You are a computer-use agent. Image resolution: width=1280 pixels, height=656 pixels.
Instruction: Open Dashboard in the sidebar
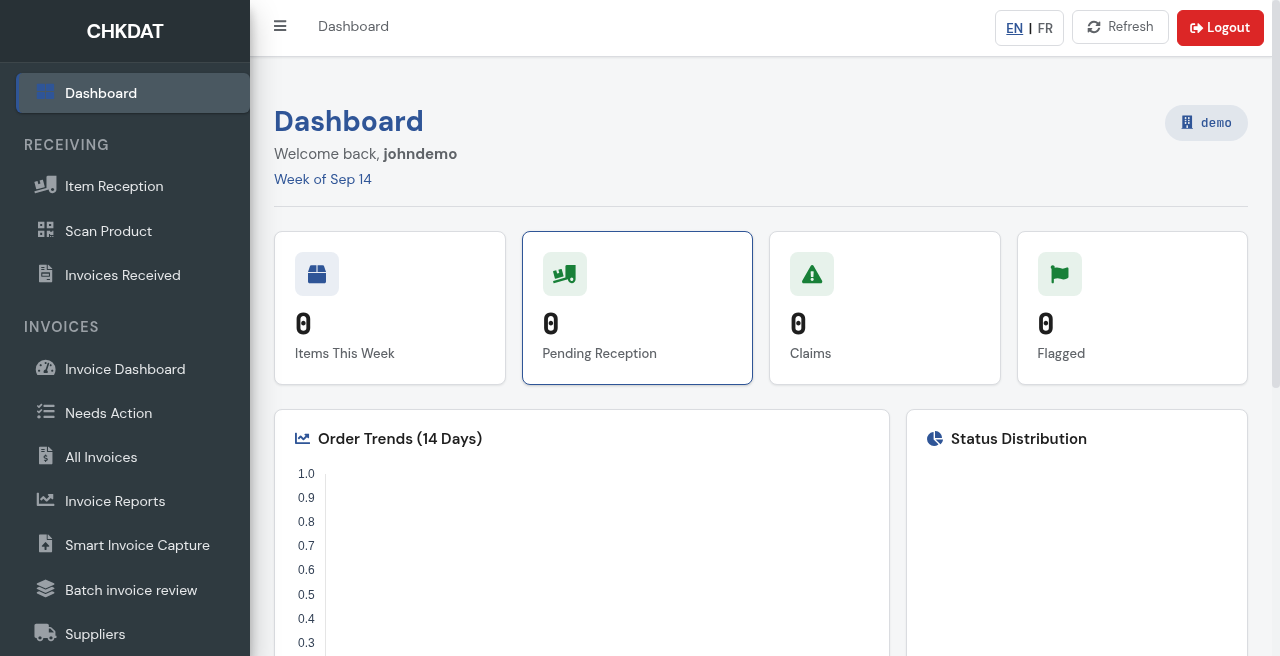click(x=133, y=93)
